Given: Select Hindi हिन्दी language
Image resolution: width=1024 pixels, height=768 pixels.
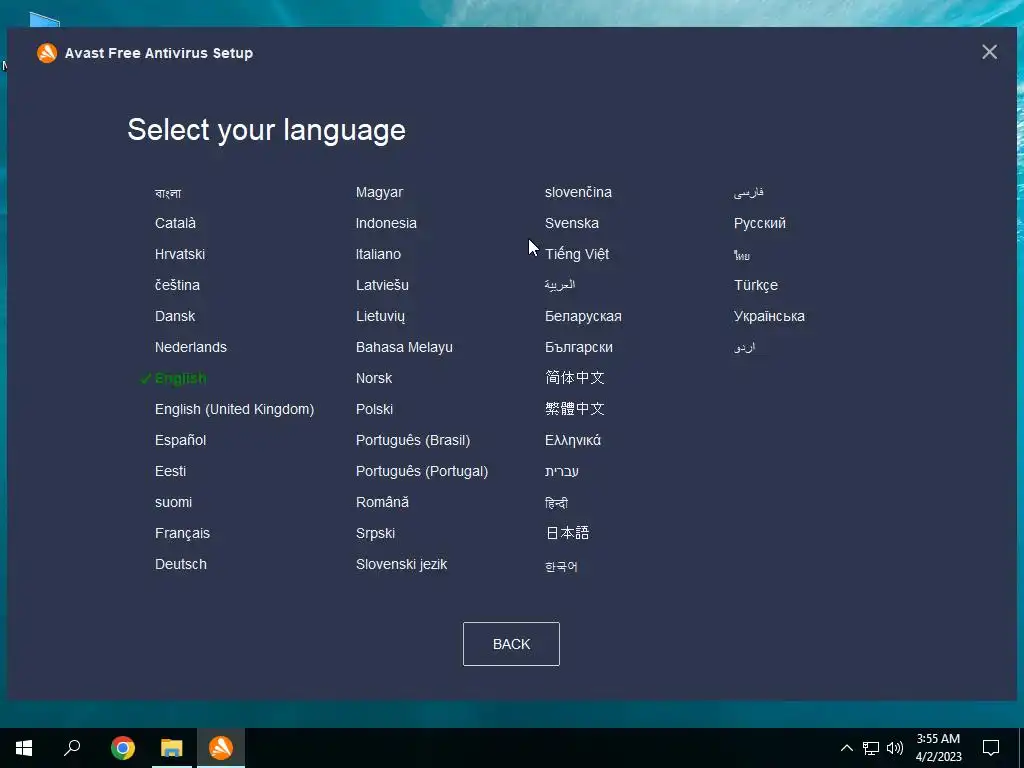Looking at the screenshot, I should tap(556, 502).
